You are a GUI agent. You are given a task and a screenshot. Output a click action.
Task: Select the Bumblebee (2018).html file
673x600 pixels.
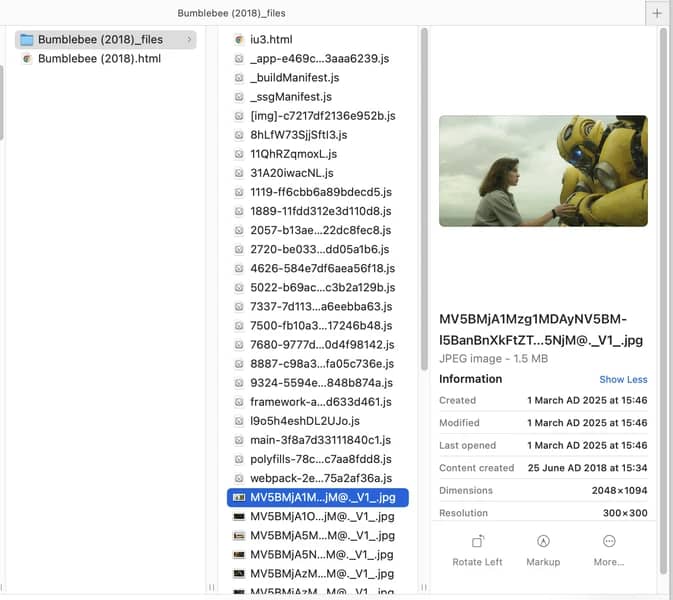(x=105, y=59)
